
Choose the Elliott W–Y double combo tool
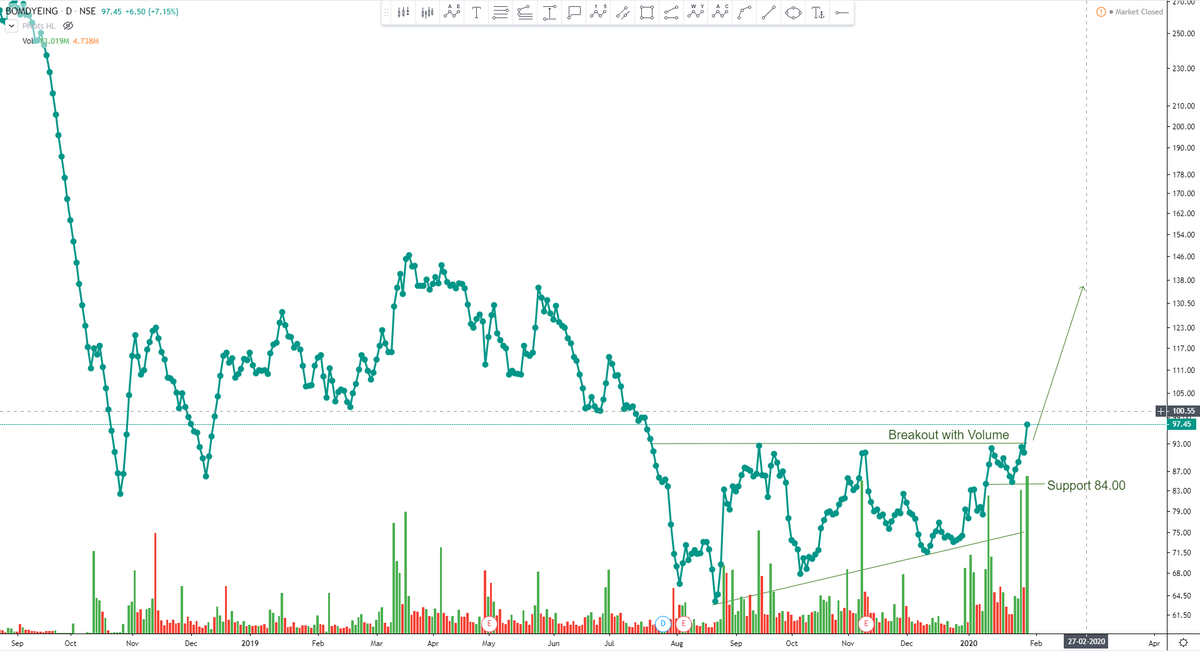click(x=696, y=13)
